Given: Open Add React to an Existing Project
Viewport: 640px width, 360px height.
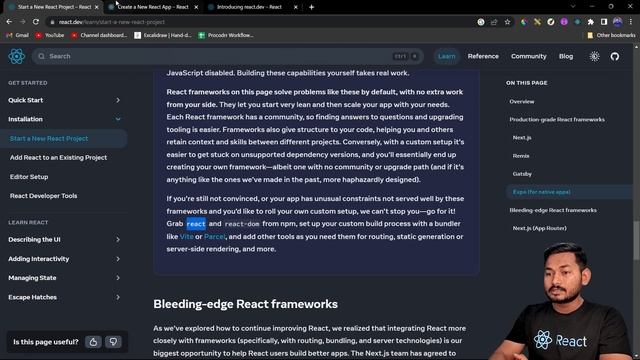Looking at the screenshot, I should [58, 158].
